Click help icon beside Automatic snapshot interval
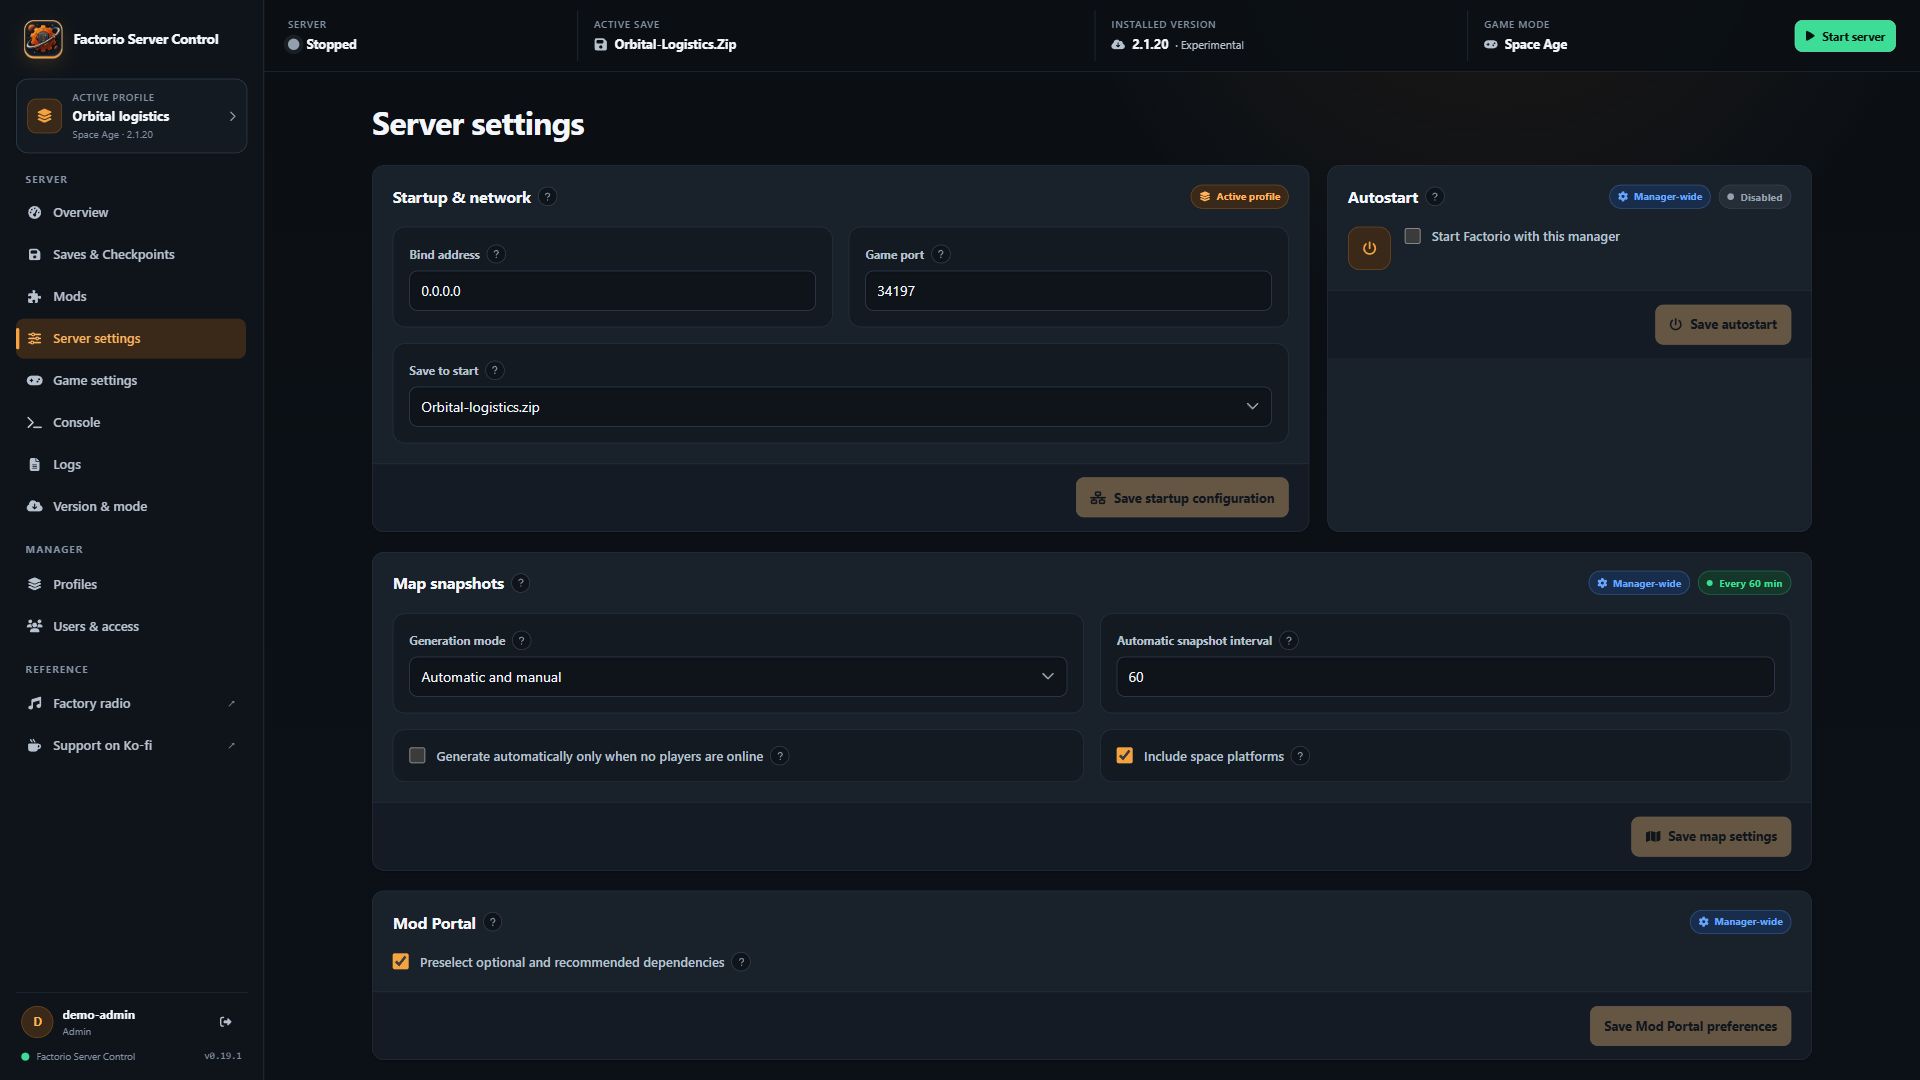Screen dimensions: 1920x1080 point(1289,640)
